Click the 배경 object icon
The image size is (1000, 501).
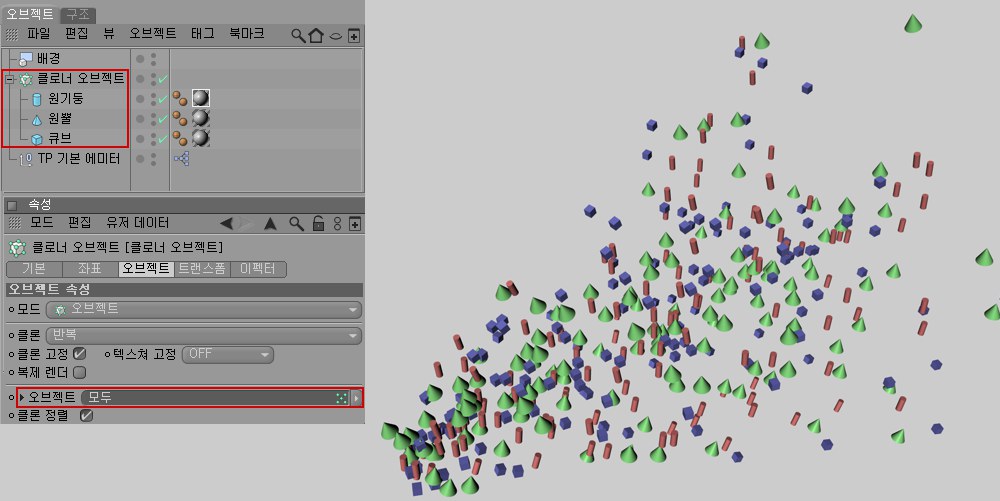26,59
